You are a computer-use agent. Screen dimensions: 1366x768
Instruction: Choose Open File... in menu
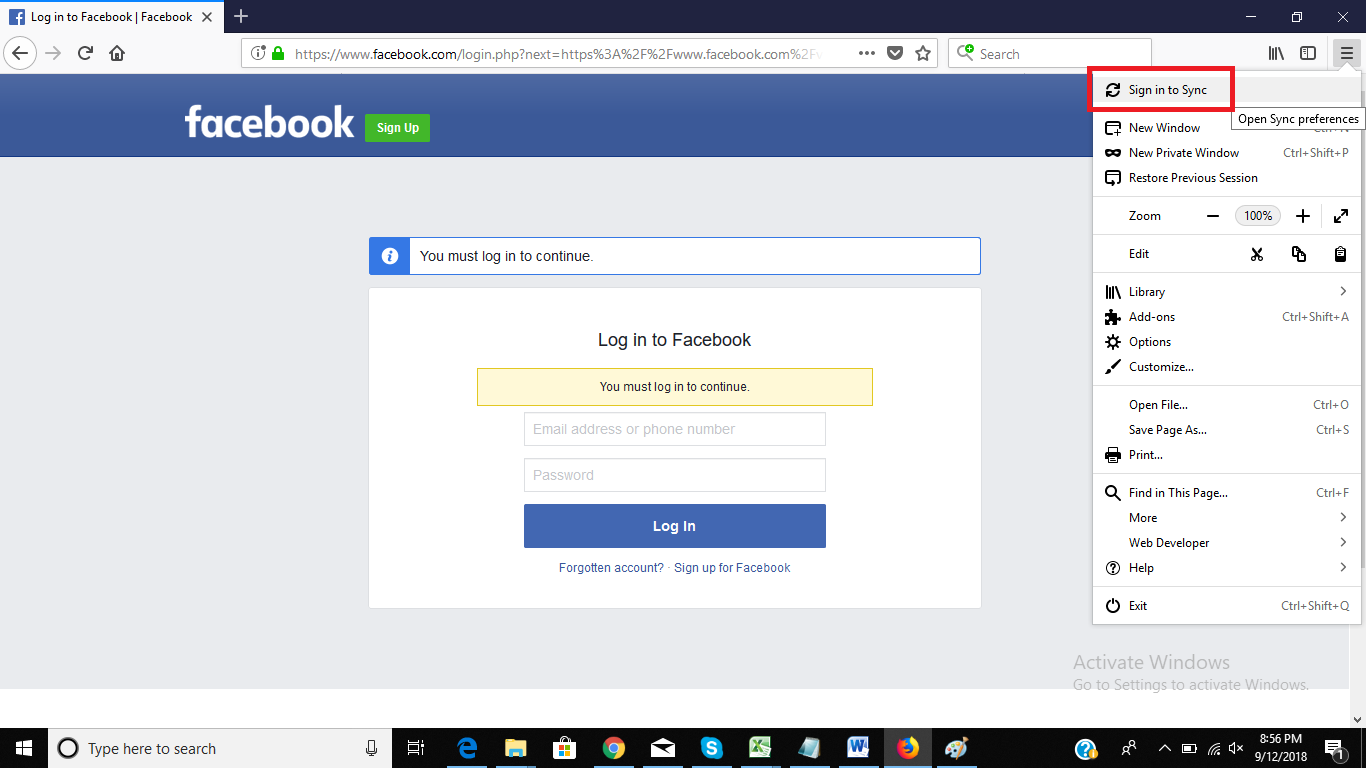[x=1228, y=405]
